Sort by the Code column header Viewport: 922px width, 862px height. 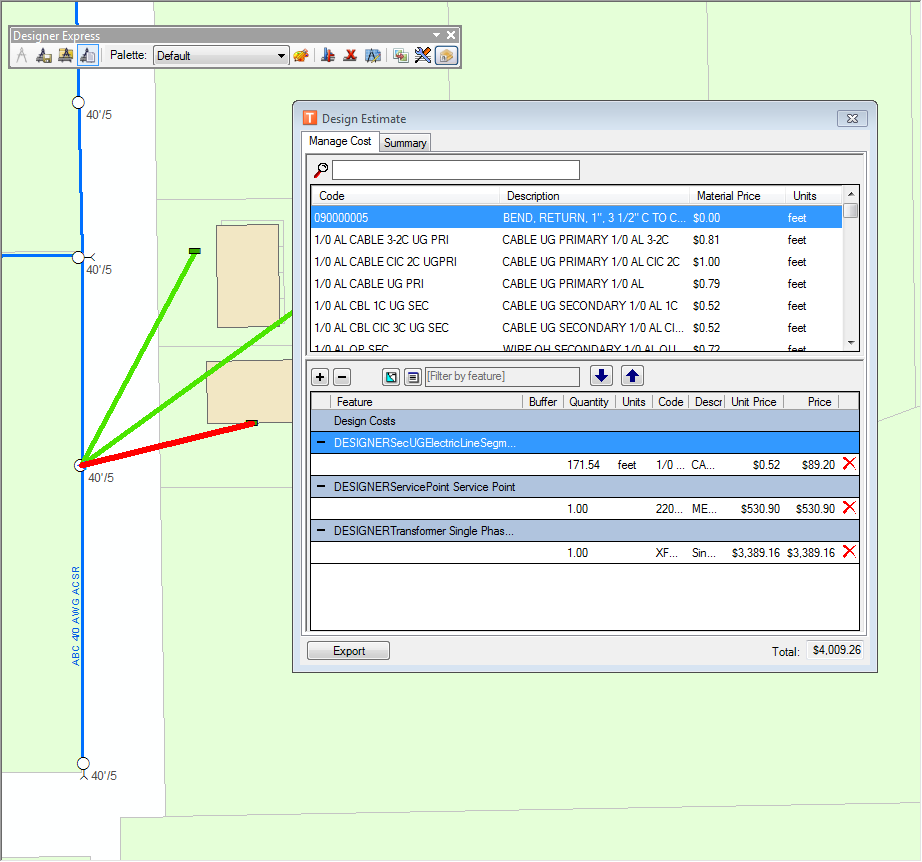coord(405,196)
